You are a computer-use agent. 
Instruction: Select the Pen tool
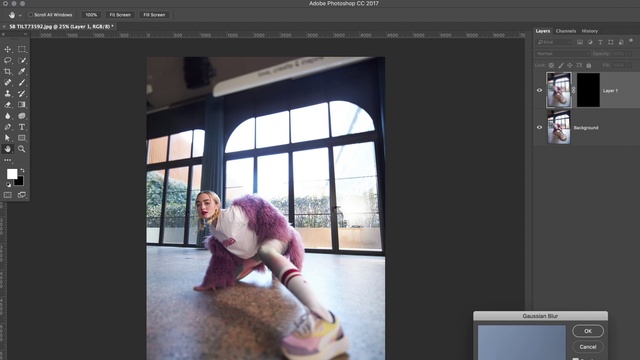click(7, 127)
